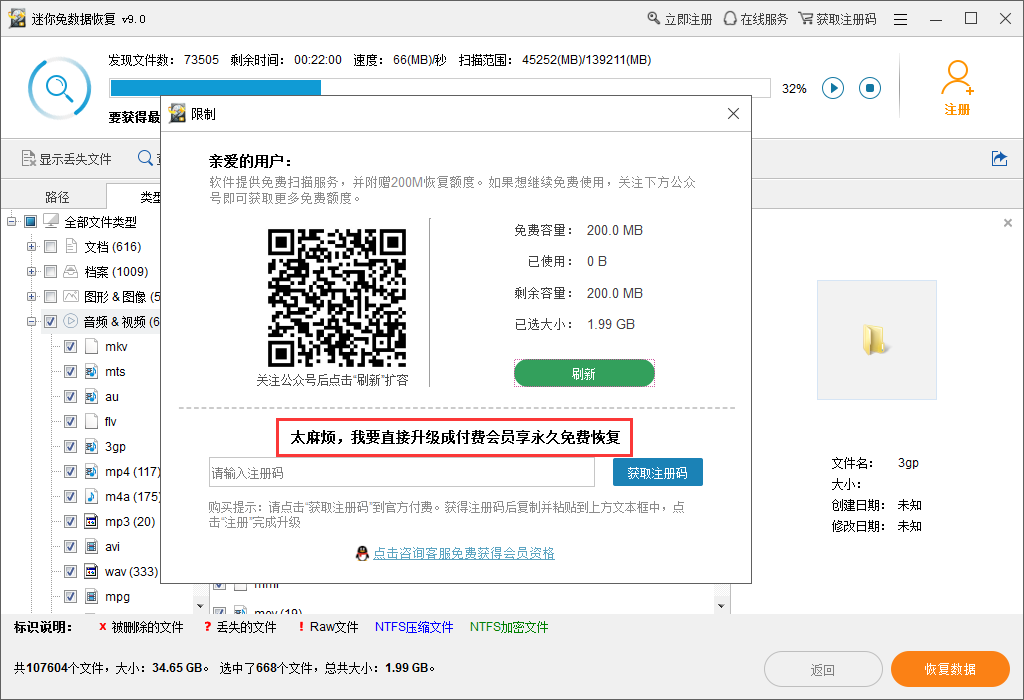Uncheck the mkv checkbox
Viewport: 1024px width, 700px height.
[x=71, y=346]
